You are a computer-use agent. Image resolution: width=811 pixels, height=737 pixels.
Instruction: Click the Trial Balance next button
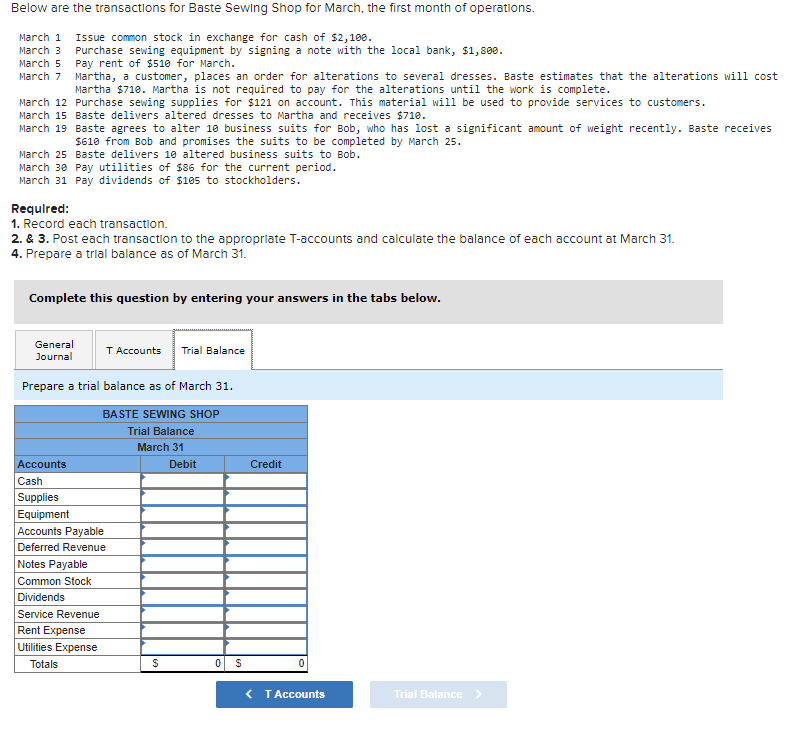point(437,694)
